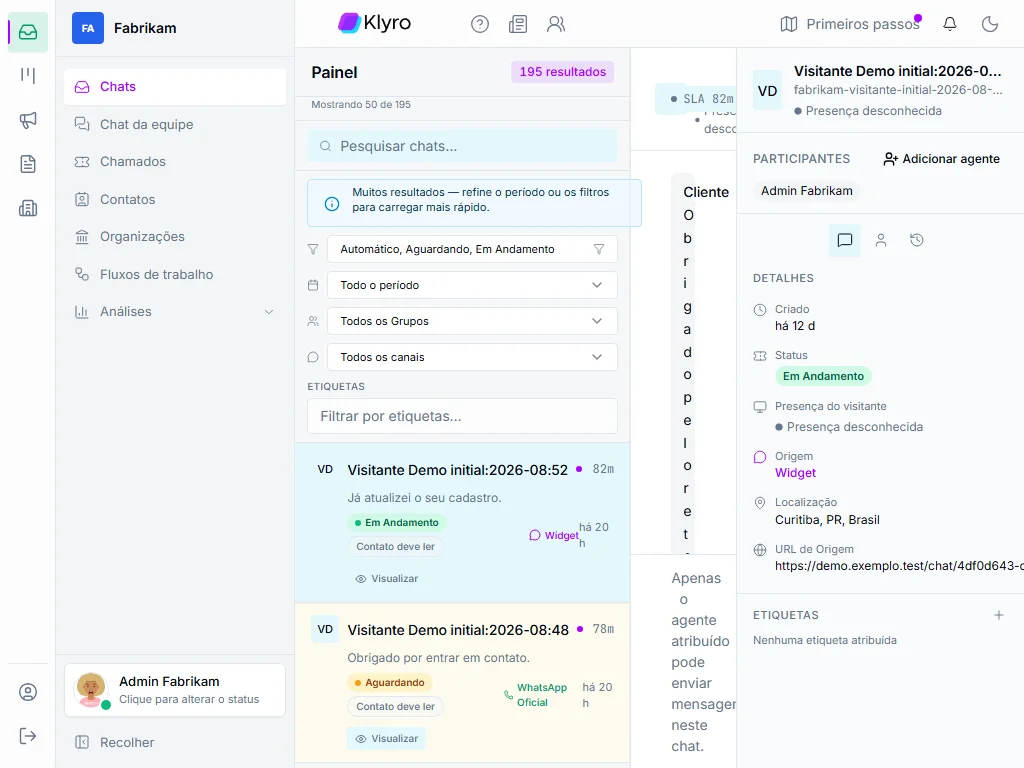Image resolution: width=1024 pixels, height=768 pixels.
Task: Click the Admin Fabrikam participant chip
Action: click(x=807, y=191)
